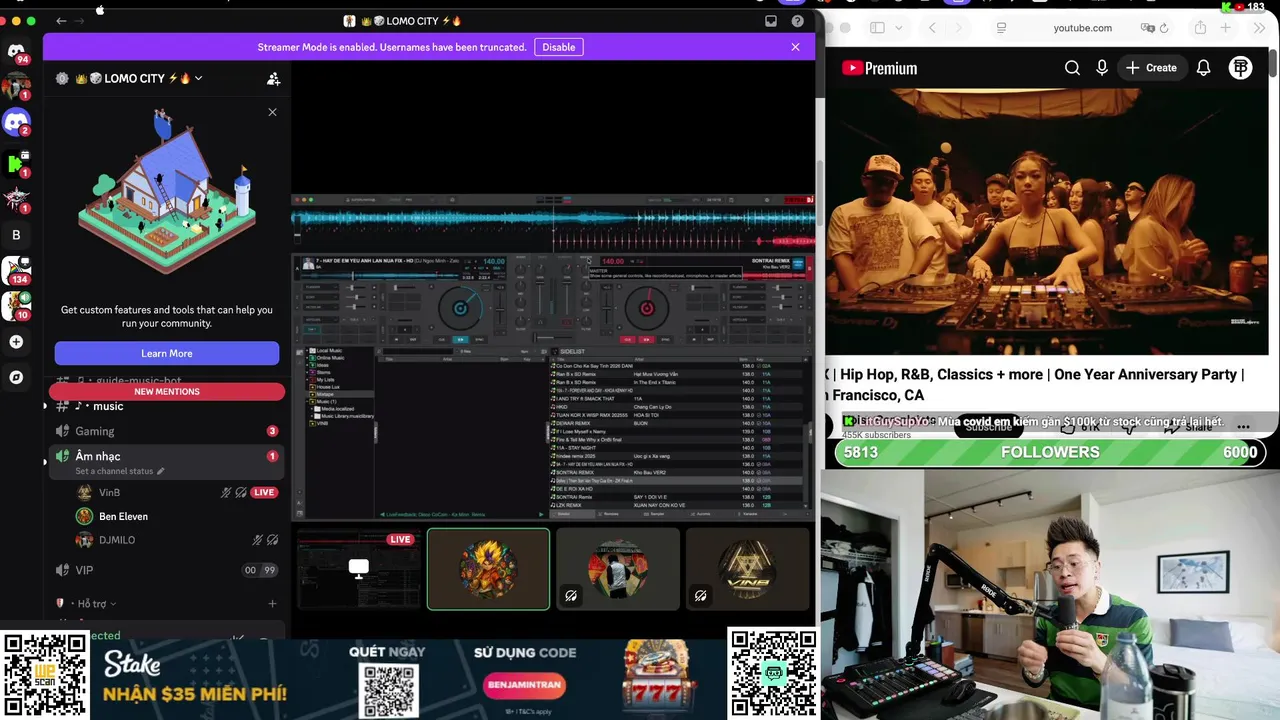The image size is (1280, 720).
Task: Go to YouTube Premium home logo
Action: tap(879, 68)
